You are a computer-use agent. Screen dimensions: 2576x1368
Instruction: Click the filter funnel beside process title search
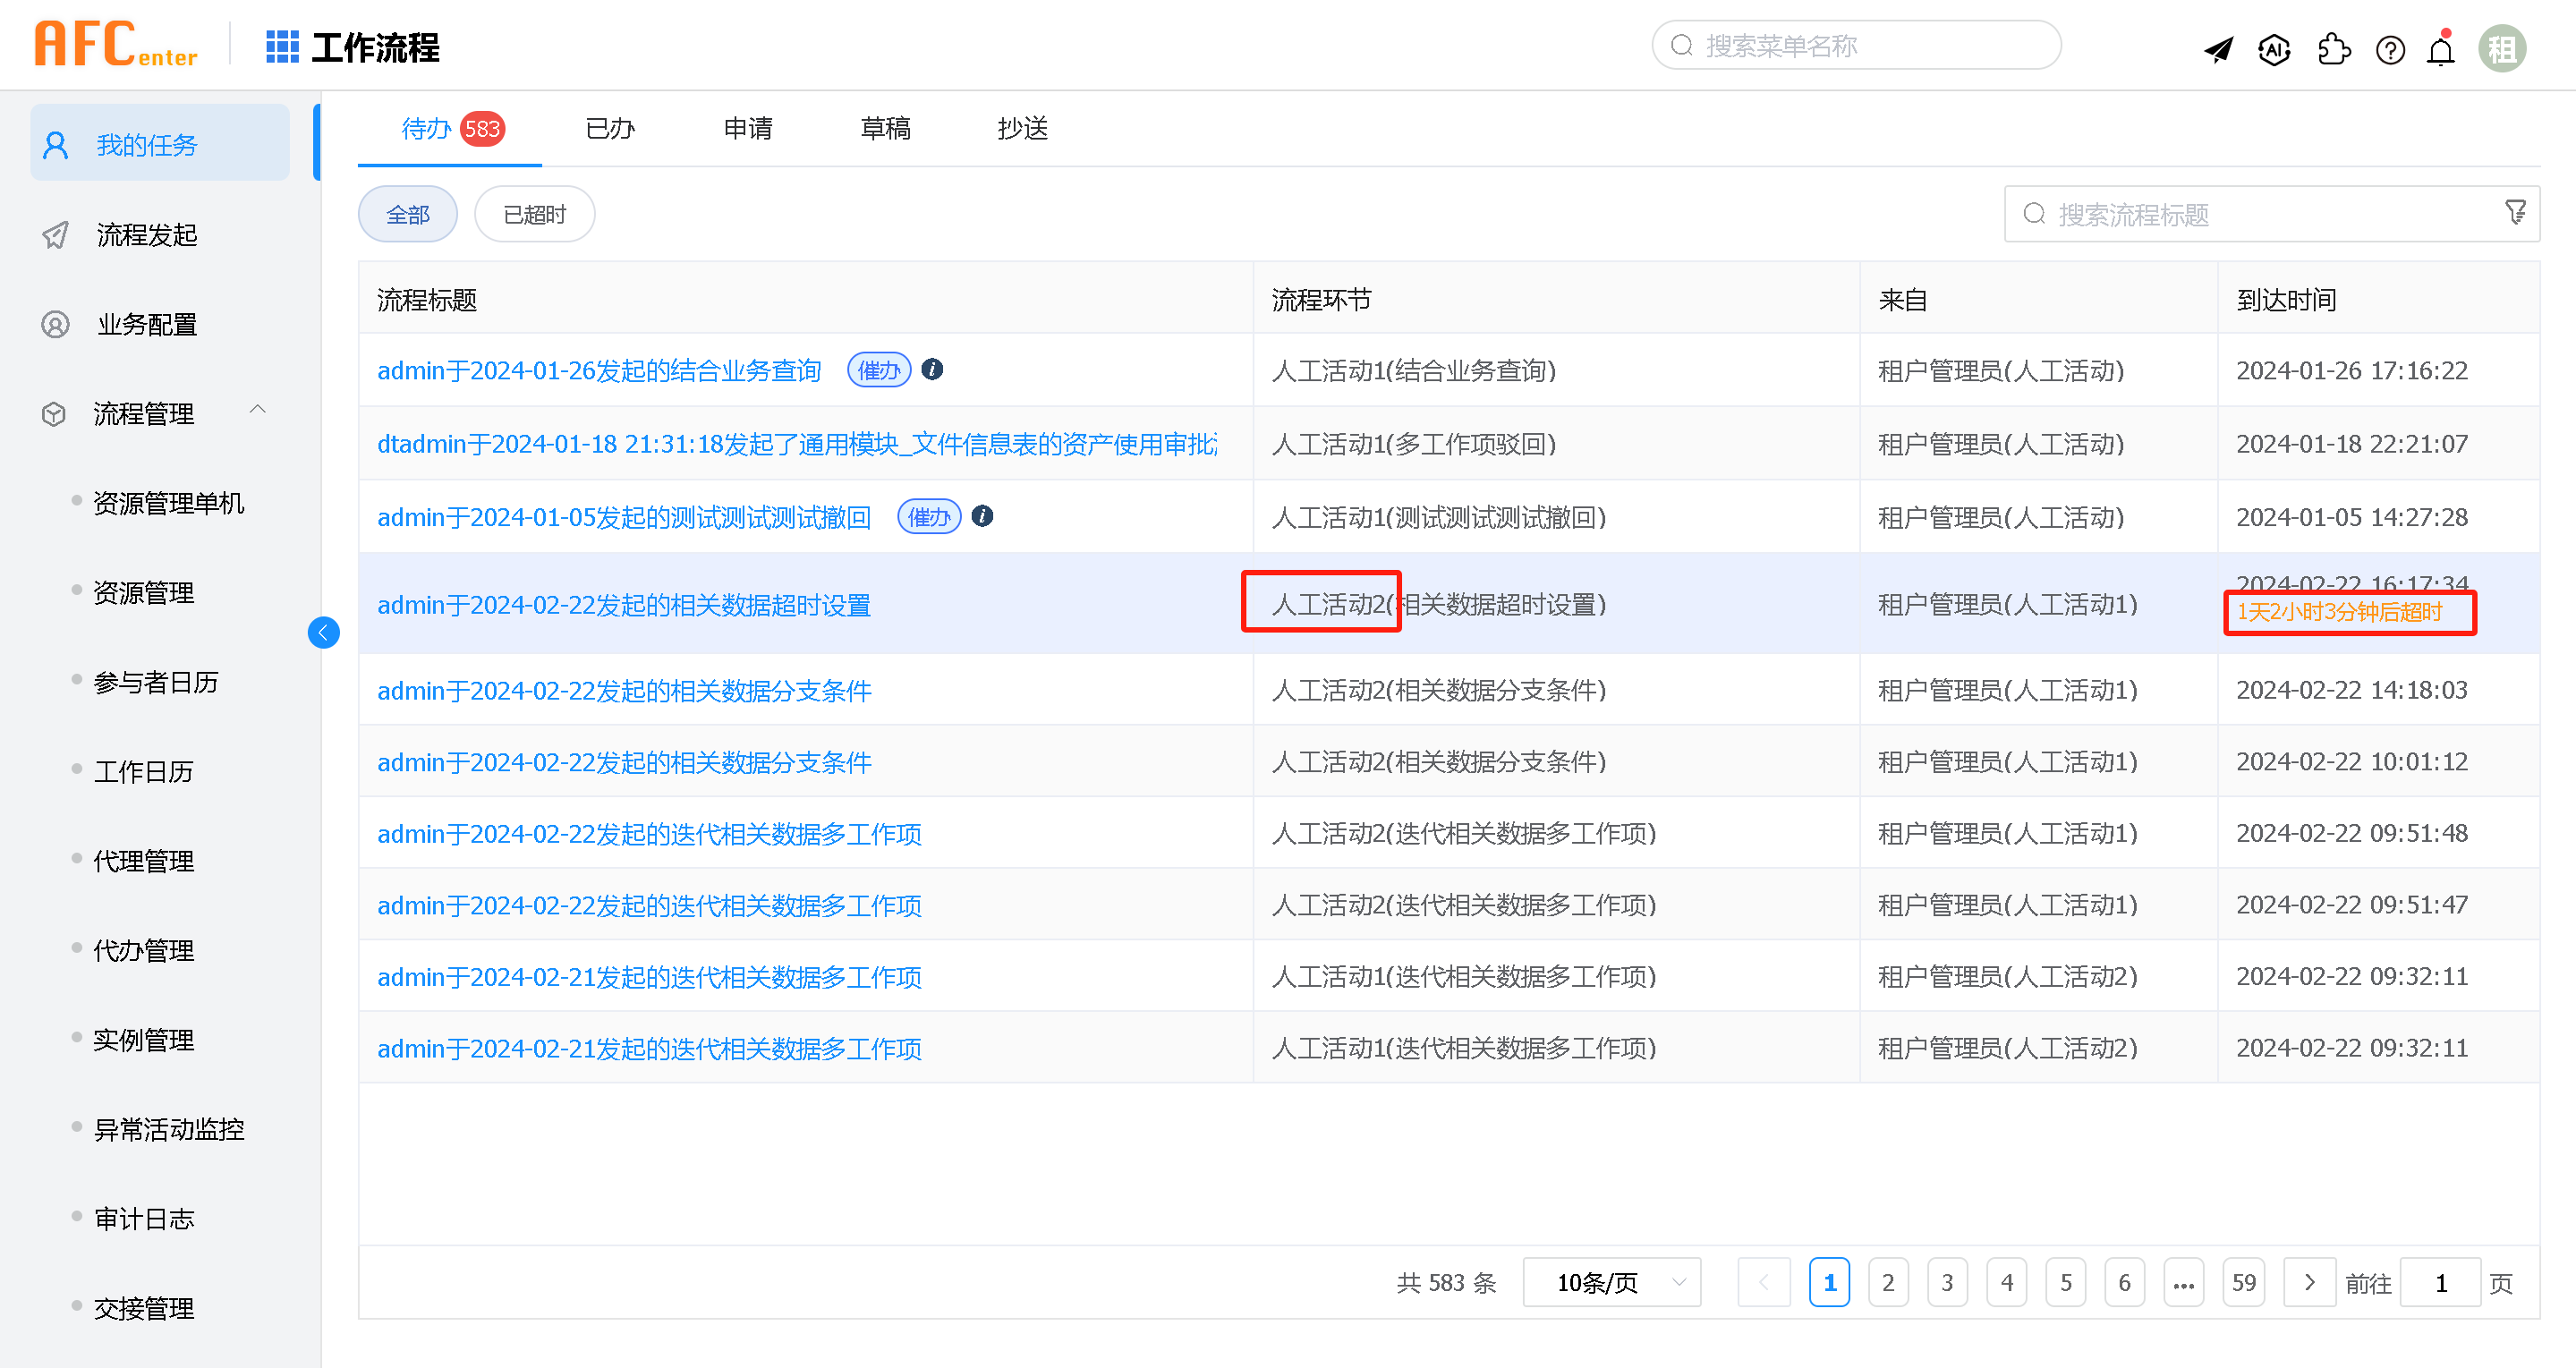point(2516,213)
